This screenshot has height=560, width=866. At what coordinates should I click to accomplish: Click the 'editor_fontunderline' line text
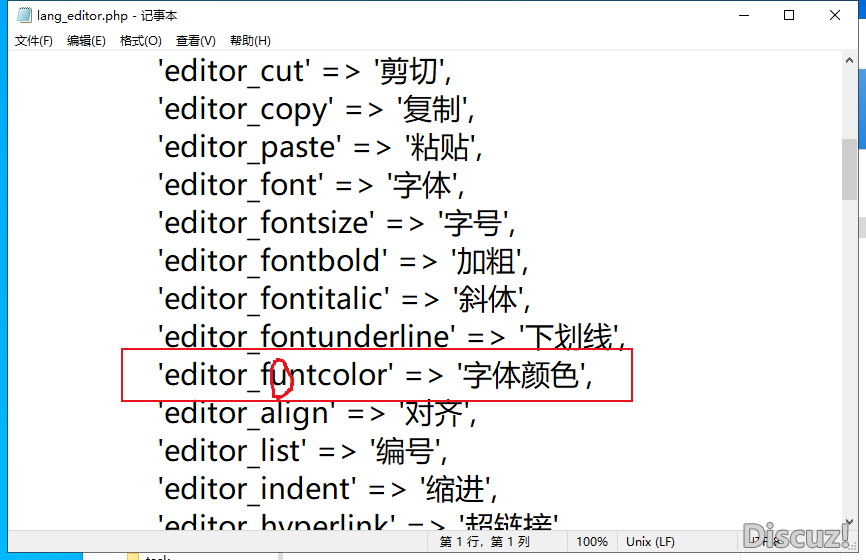point(392,337)
